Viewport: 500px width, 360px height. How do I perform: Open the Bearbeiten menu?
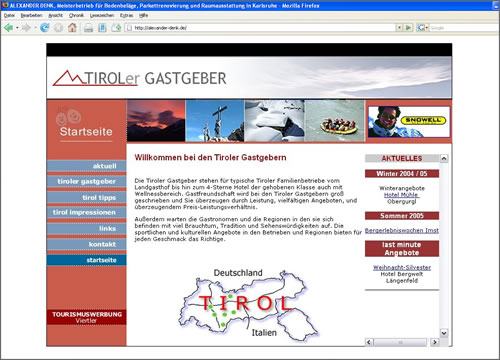coord(31,15)
